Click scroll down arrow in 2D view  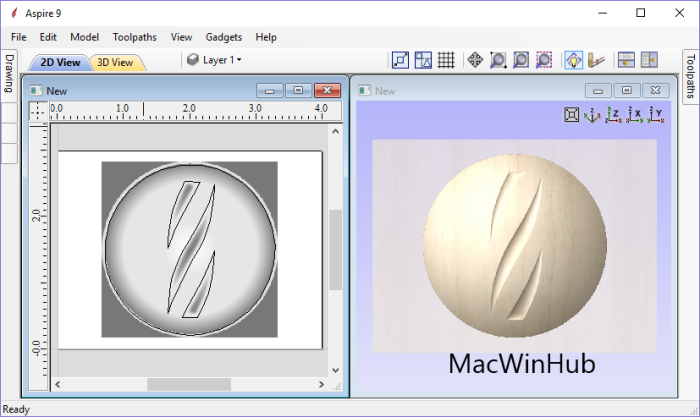pos(336,371)
